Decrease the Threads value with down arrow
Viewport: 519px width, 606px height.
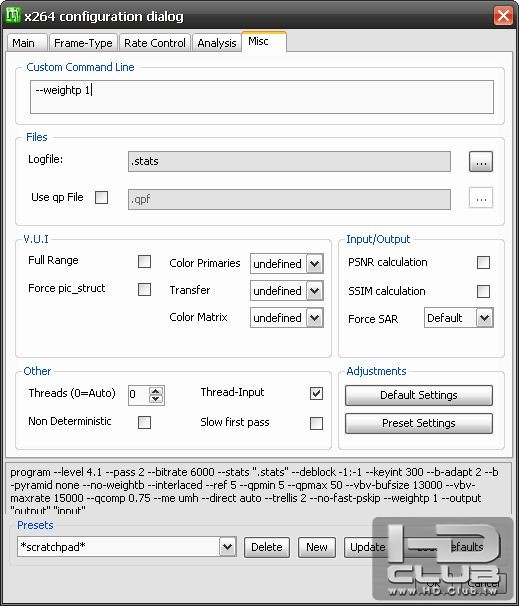[156, 400]
